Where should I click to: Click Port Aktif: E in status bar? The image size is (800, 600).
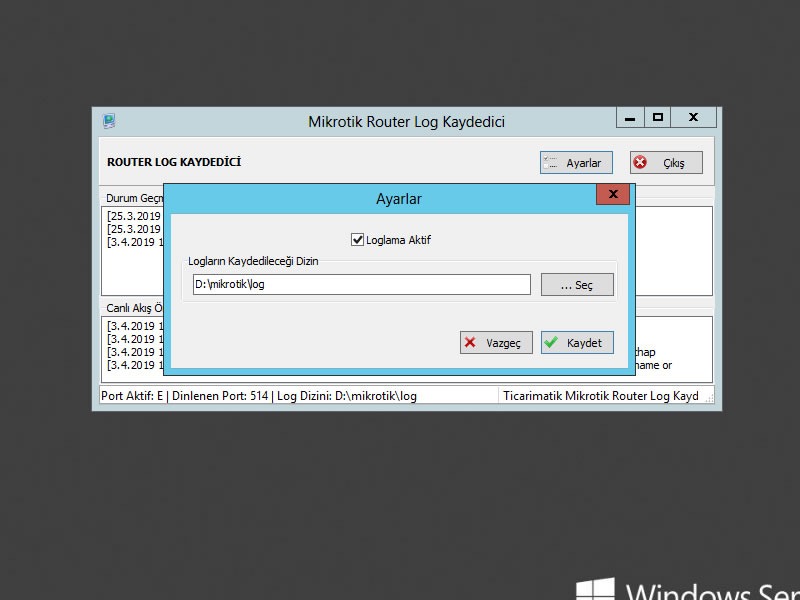tap(133, 396)
